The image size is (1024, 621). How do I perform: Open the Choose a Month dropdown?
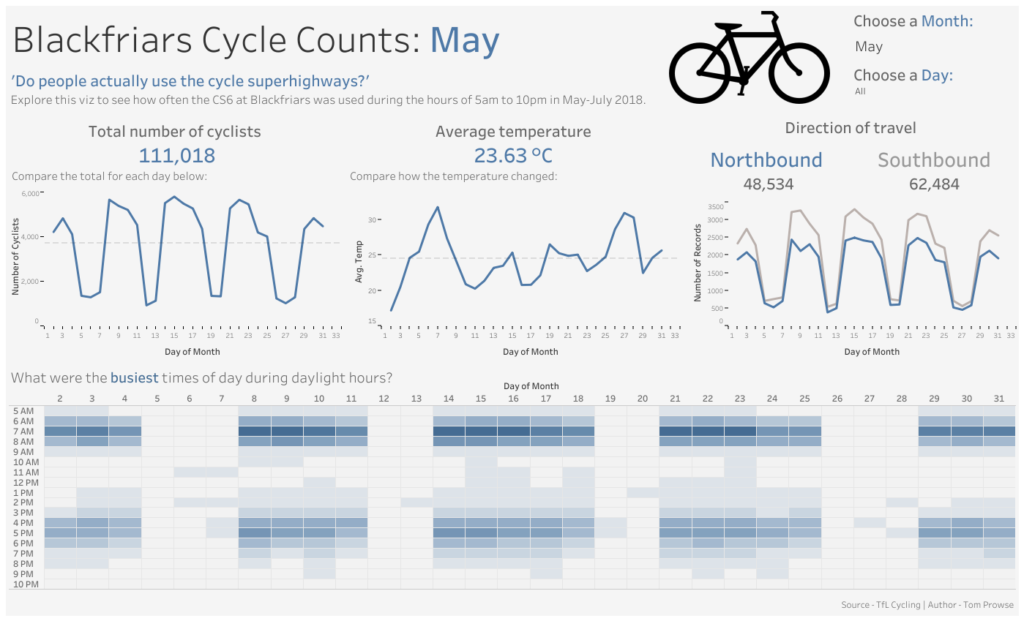(x=870, y=46)
